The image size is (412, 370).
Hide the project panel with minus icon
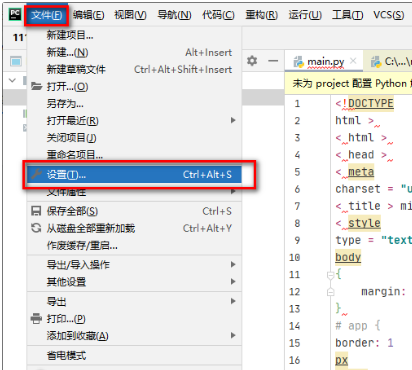(x=273, y=61)
